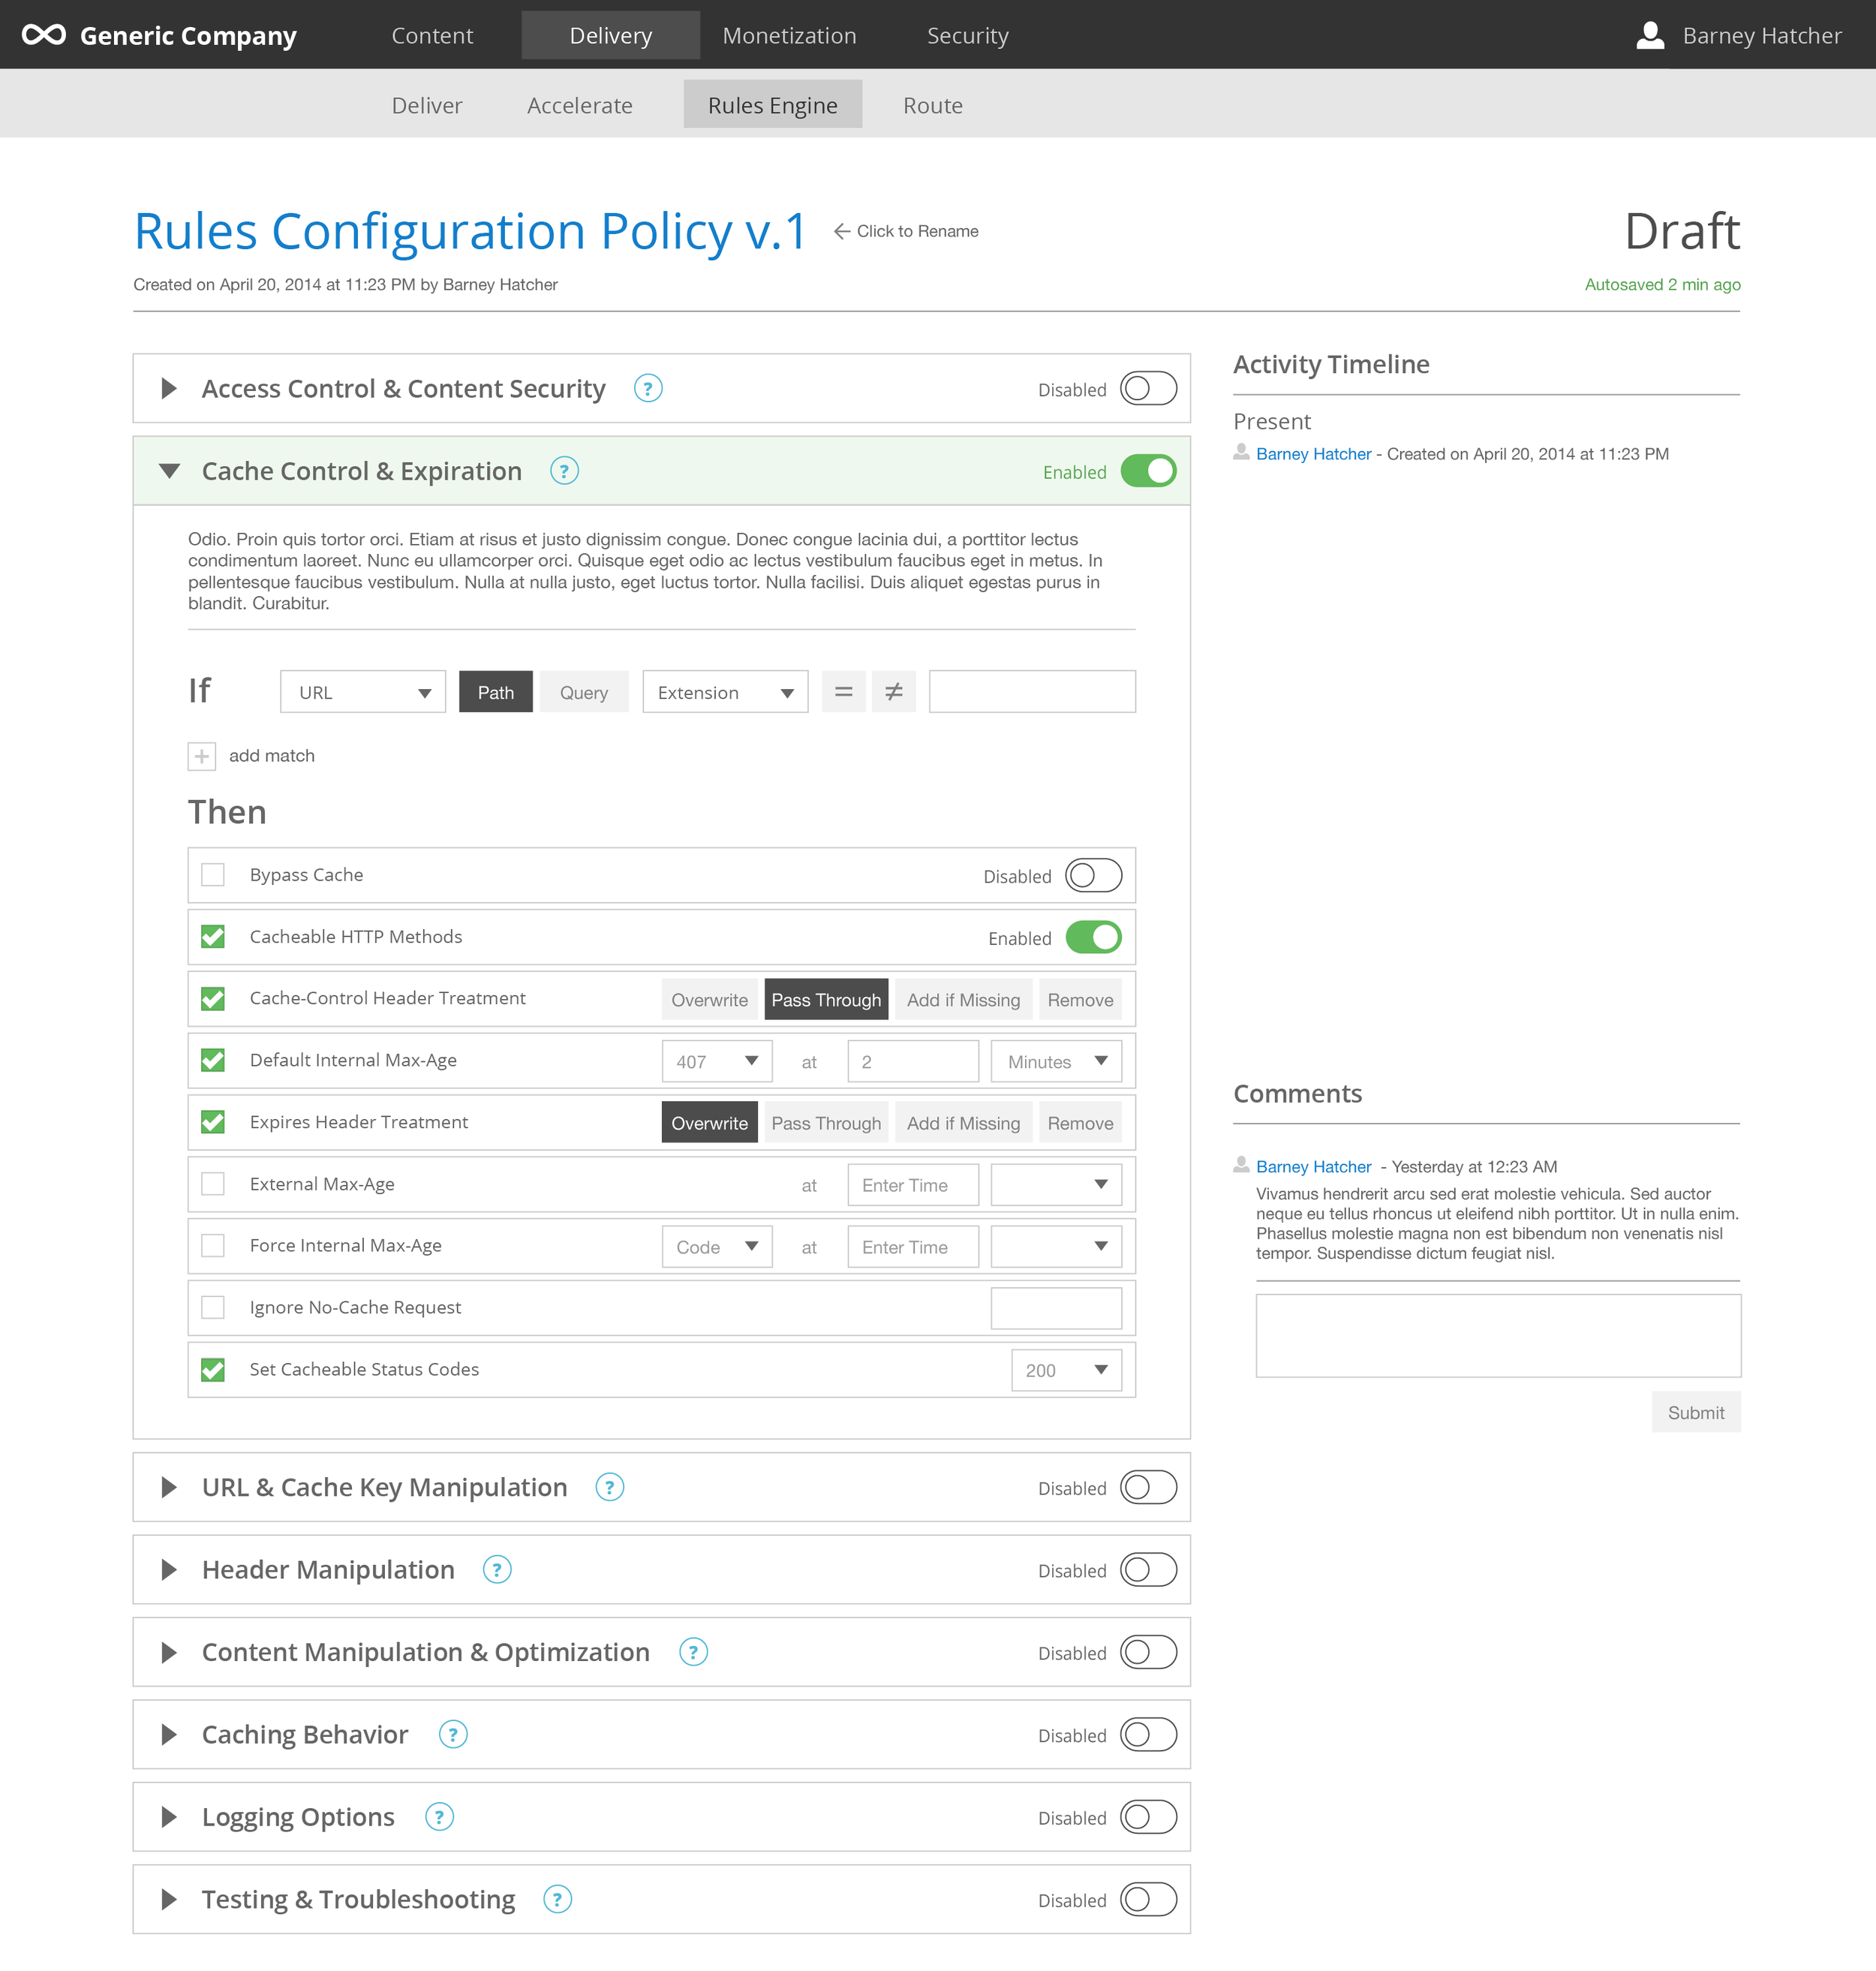
Task: Click avatar icon in the Comments entry
Action: click(x=1241, y=1165)
